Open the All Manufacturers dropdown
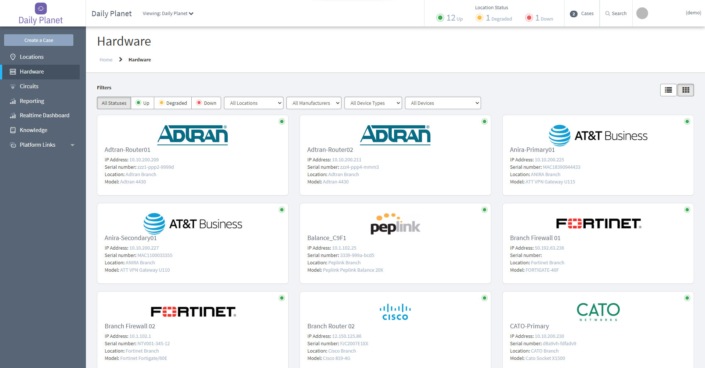Viewport: 705px width, 368px height. pos(314,103)
